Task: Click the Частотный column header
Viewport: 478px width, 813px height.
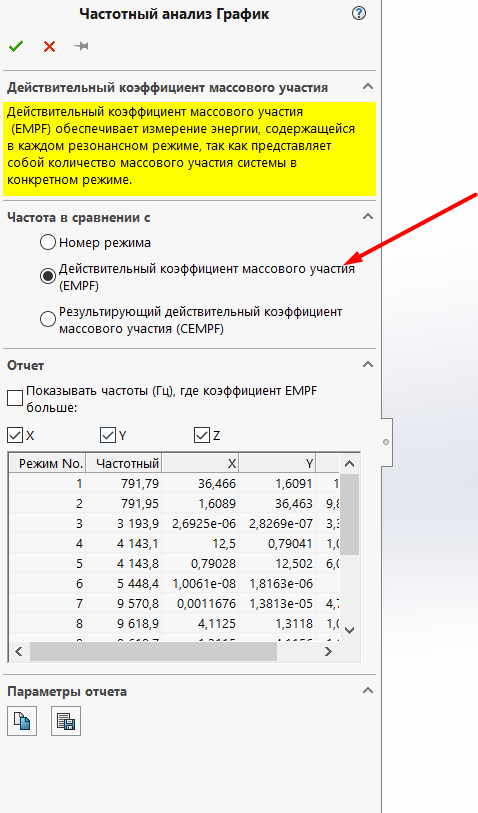Action: 123,463
